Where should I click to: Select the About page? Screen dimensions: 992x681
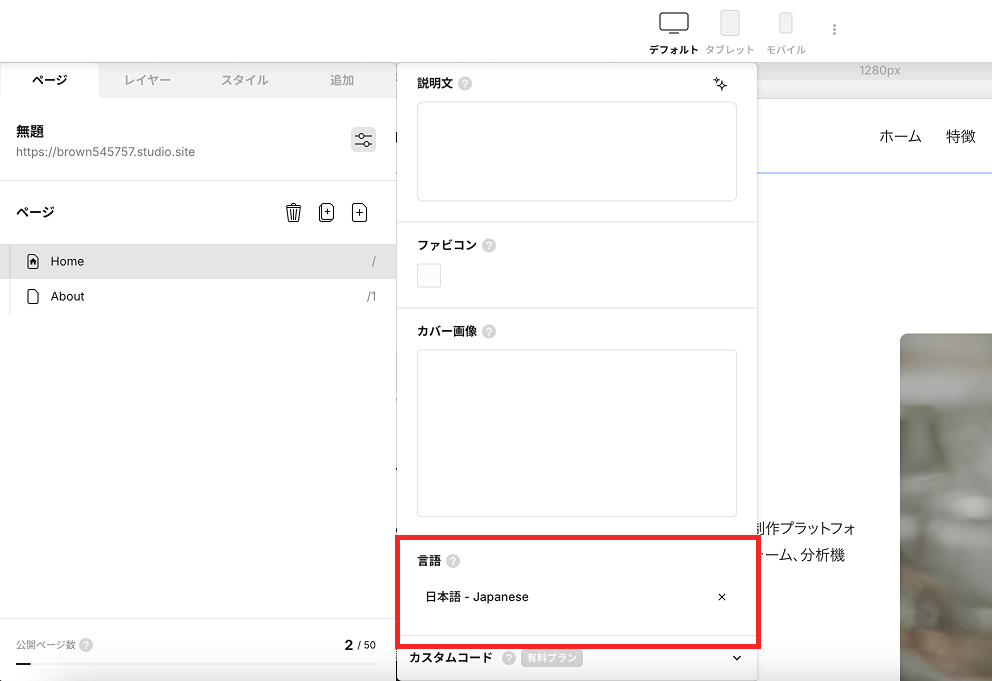pyautogui.click(x=198, y=296)
